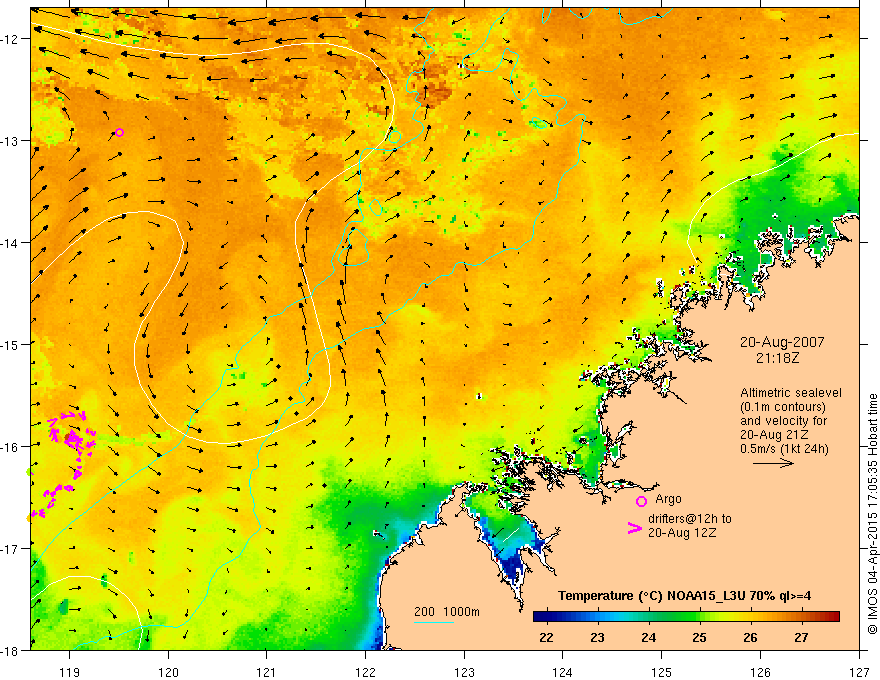
Task: Click the longitude axis label "126"
Action: 760,672
